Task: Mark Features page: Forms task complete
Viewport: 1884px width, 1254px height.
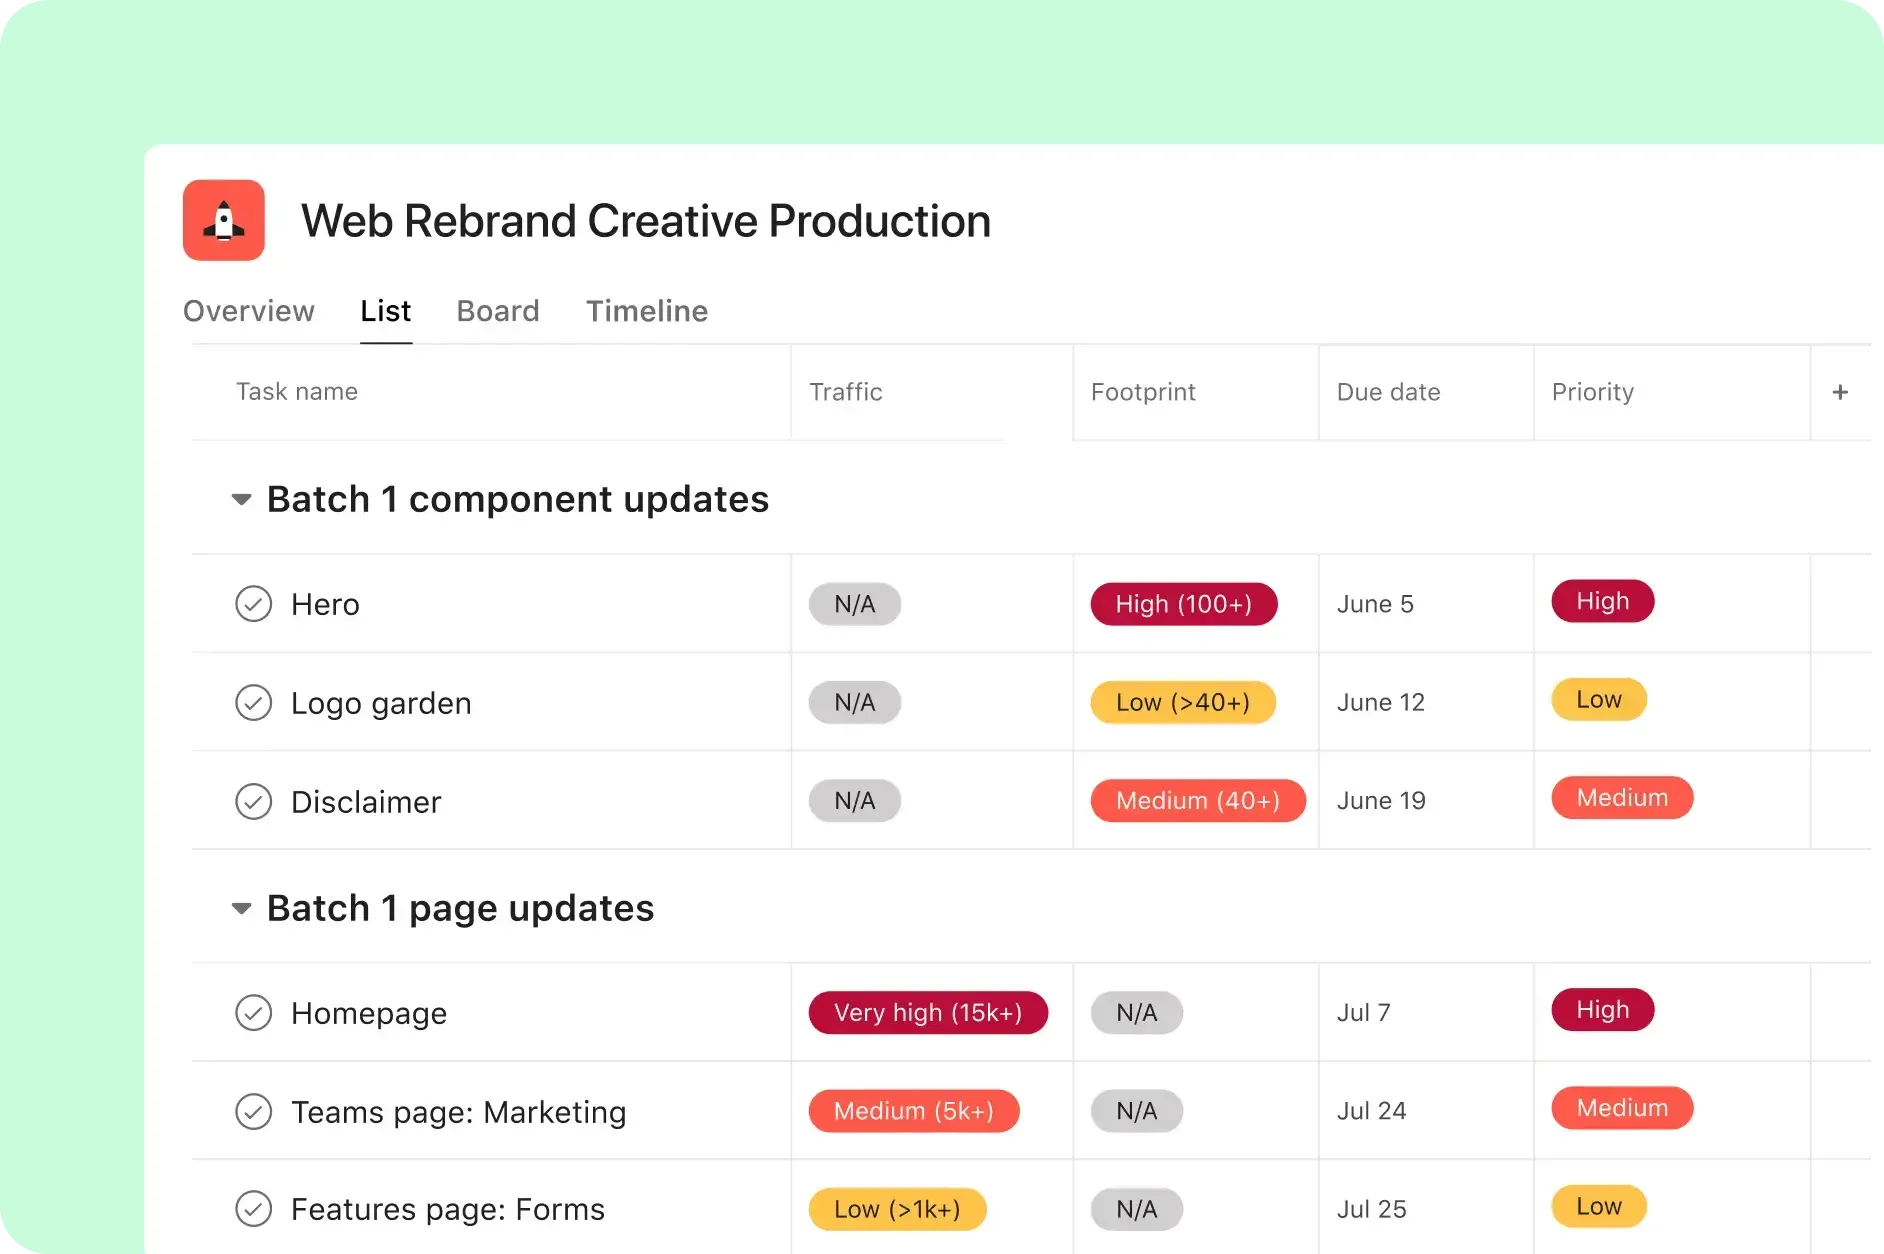Action: tap(253, 1209)
